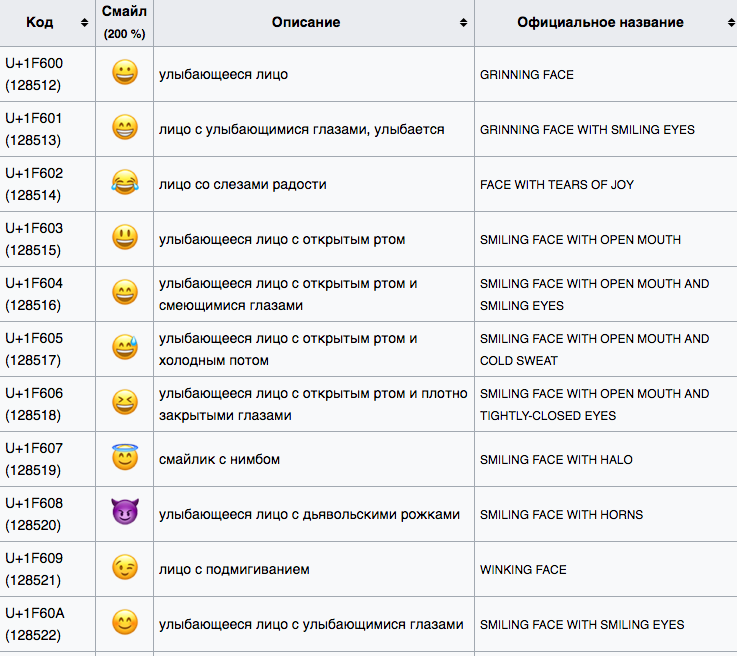
Task: Click official name ending 'AND SMILING EYES'
Action: pyautogui.click(x=595, y=295)
